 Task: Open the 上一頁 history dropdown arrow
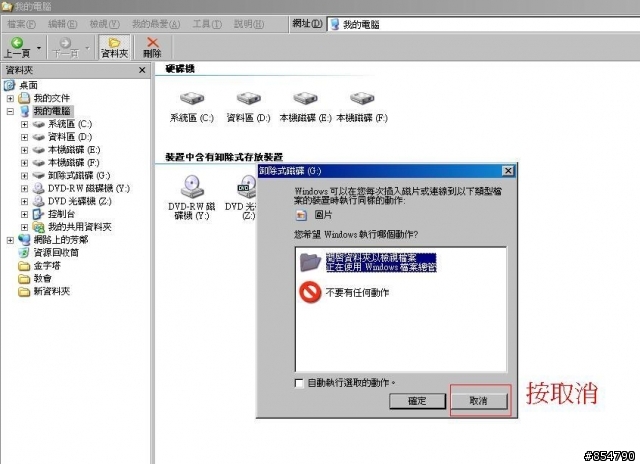tap(39, 48)
